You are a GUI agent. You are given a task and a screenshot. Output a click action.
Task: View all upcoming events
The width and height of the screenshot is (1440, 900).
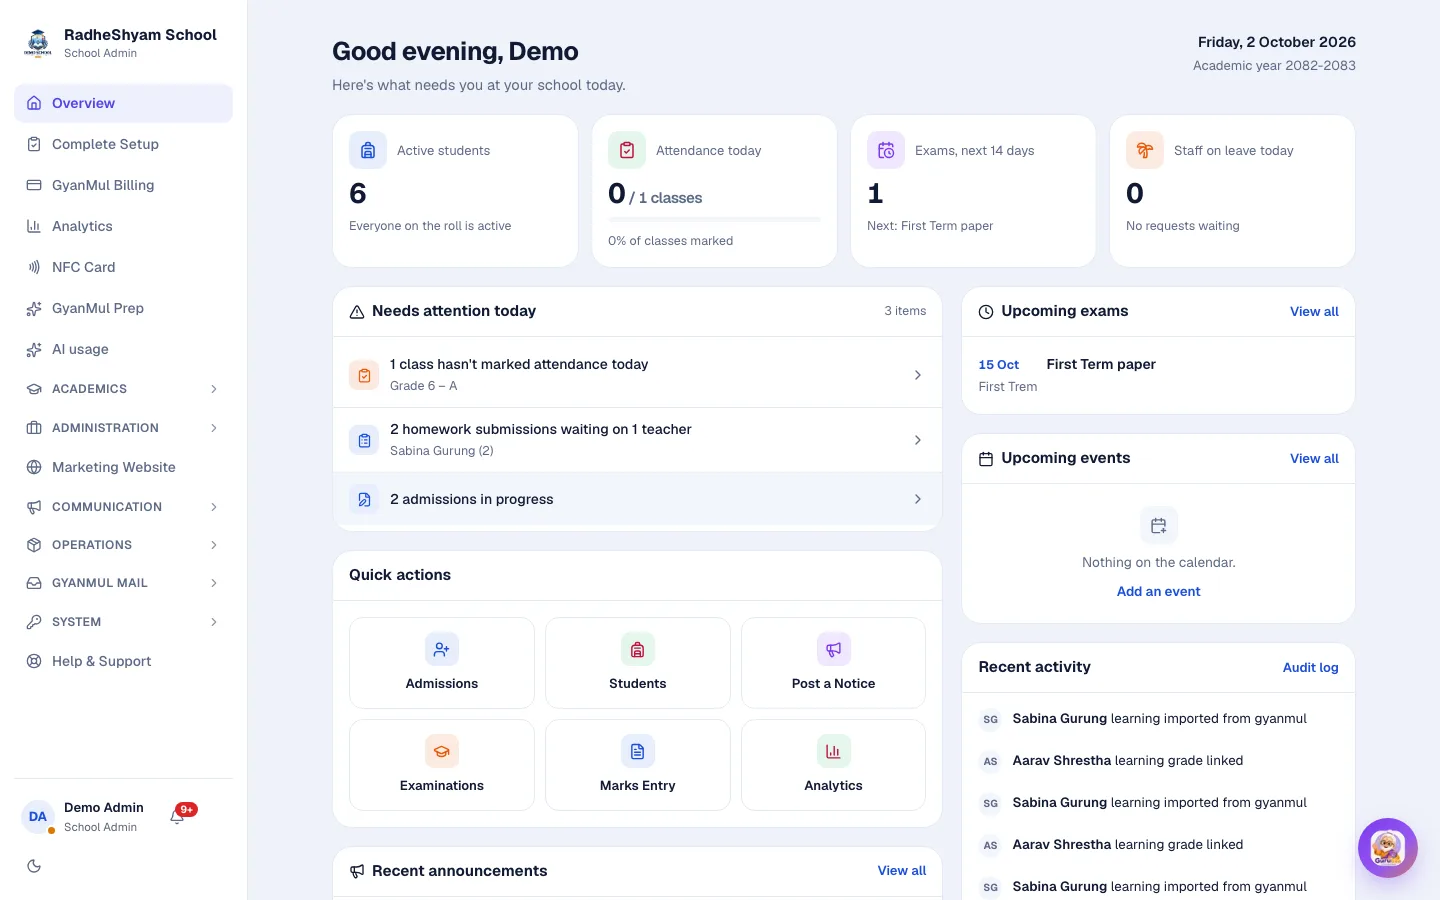point(1314,459)
